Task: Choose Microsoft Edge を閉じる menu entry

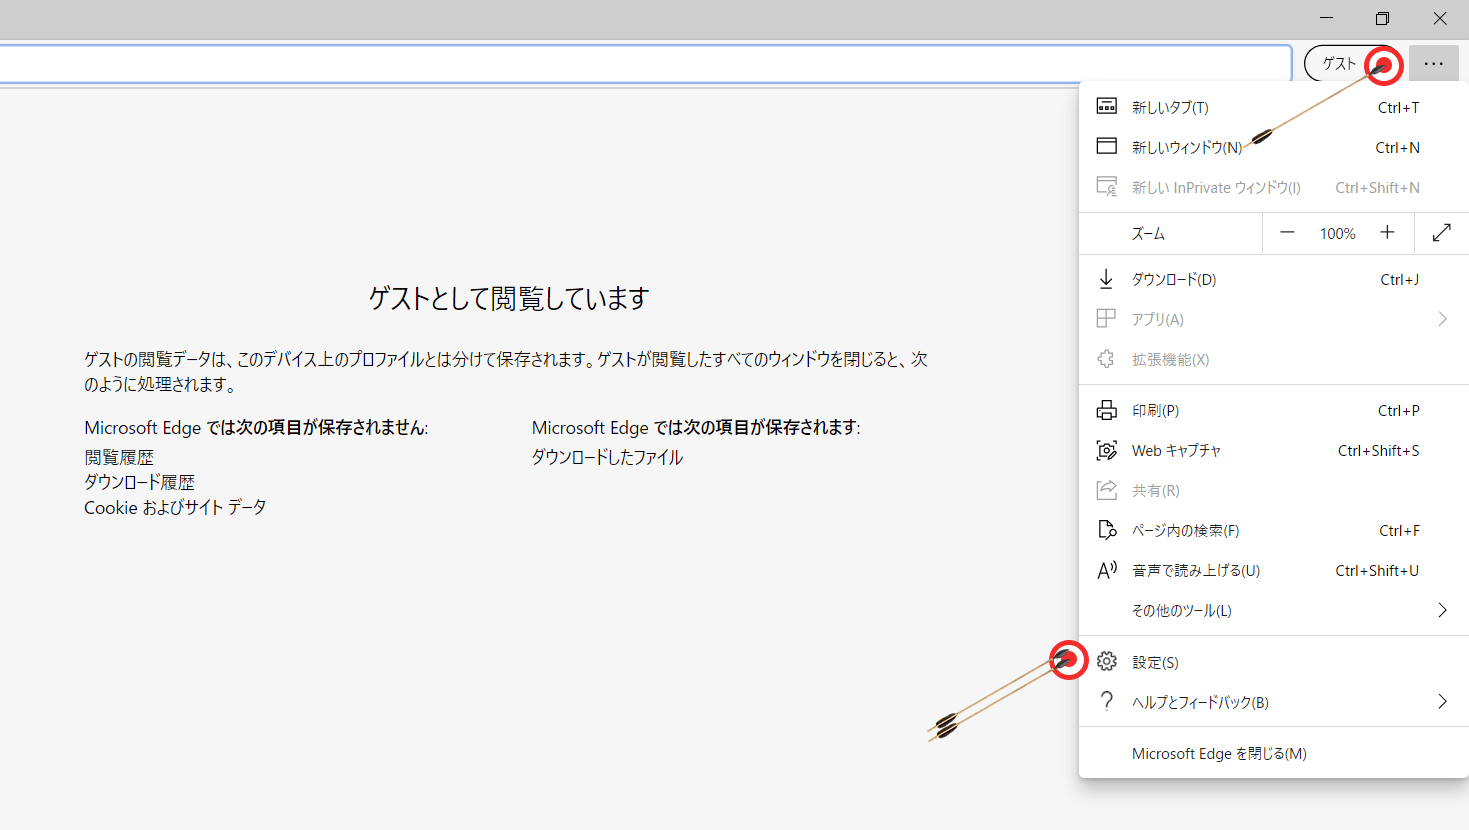Action: click(x=1219, y=753)
